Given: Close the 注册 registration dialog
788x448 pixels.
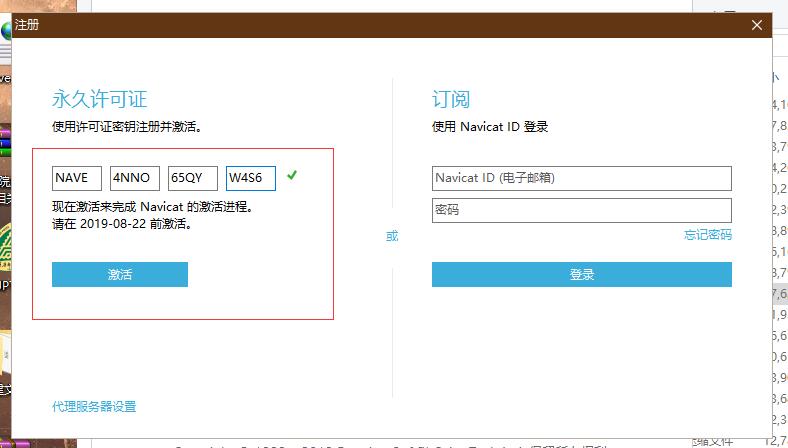Looking at the screenshot, I should pyautogui.click(x=757, y=25).
